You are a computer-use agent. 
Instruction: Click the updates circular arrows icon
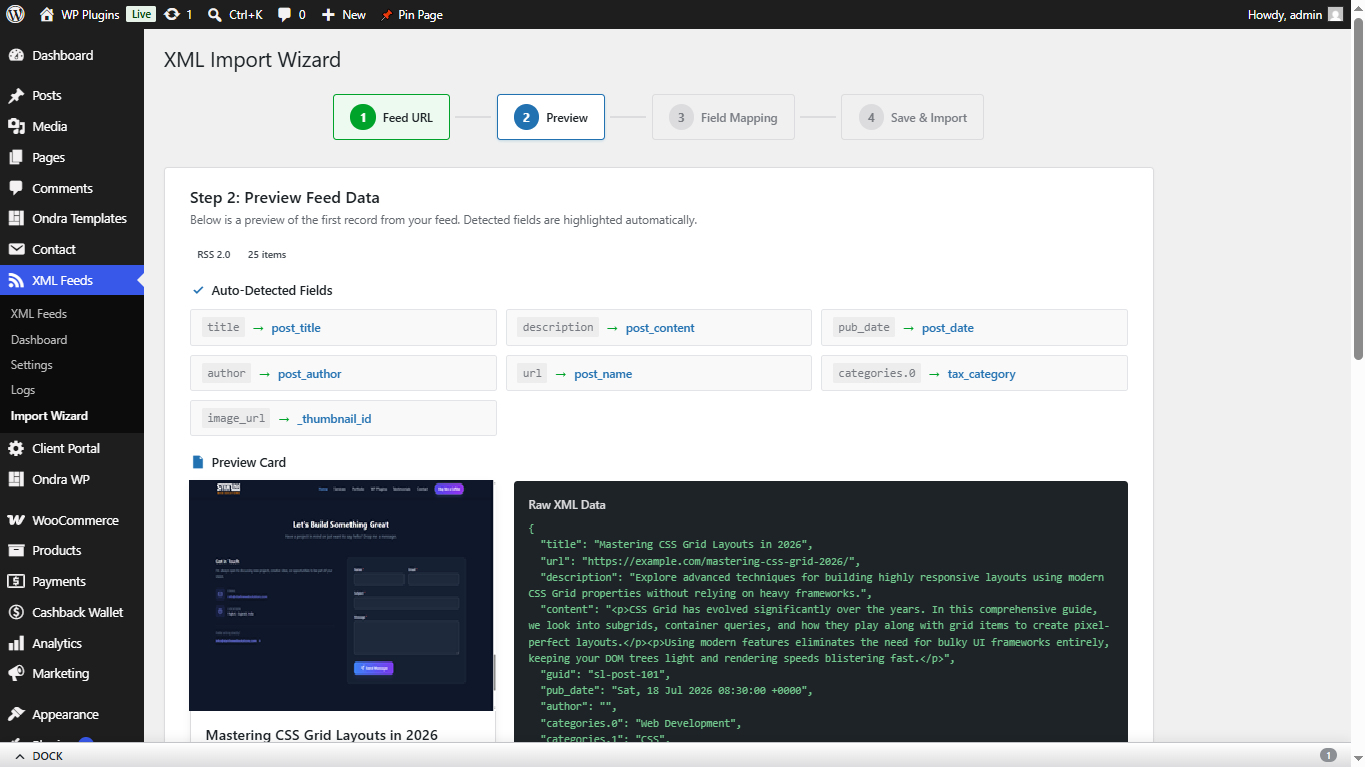click(172, 14)
